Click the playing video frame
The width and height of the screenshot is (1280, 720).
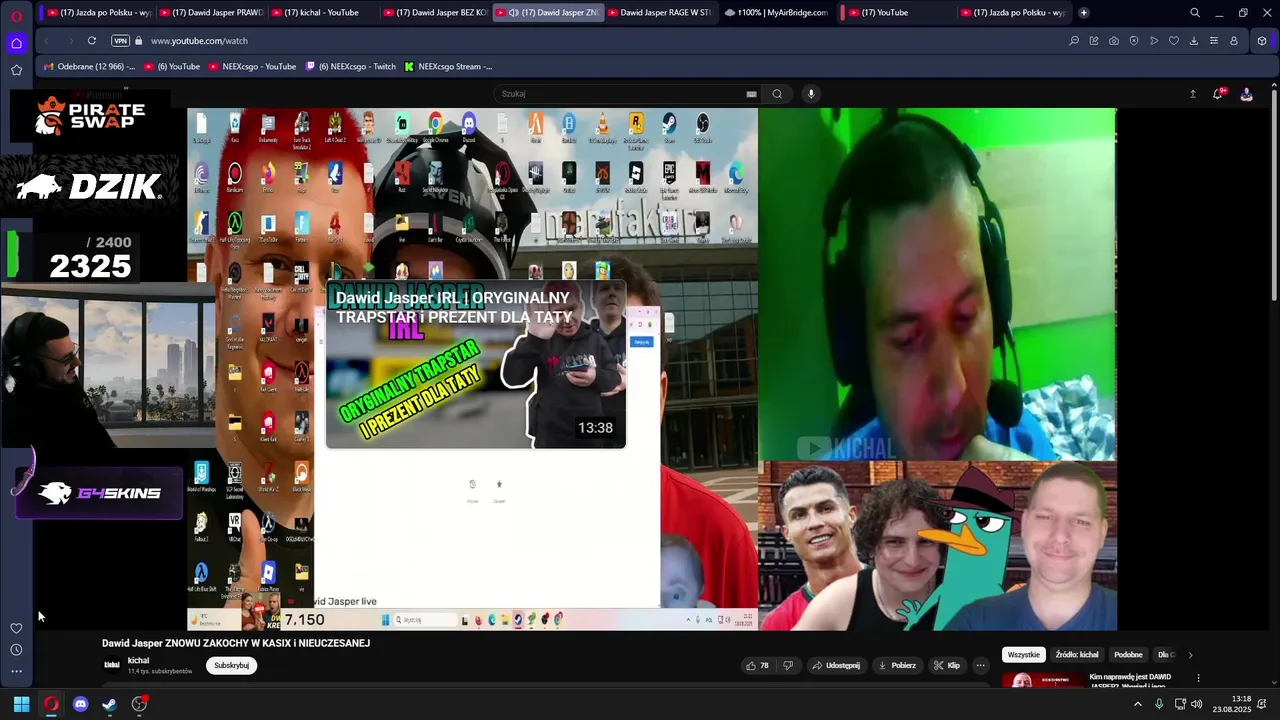pyautogui.click(x=651, y=369)
